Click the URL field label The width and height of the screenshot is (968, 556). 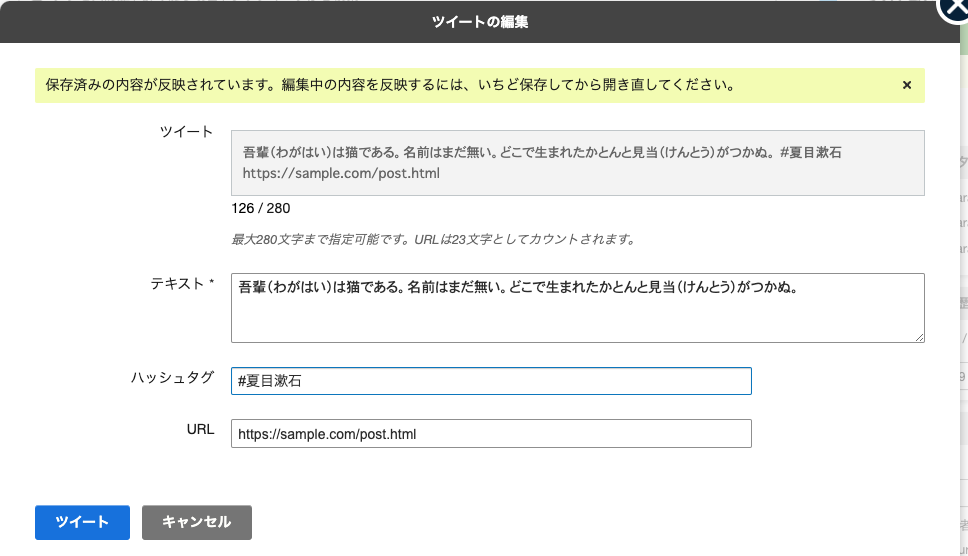point(200,429)
